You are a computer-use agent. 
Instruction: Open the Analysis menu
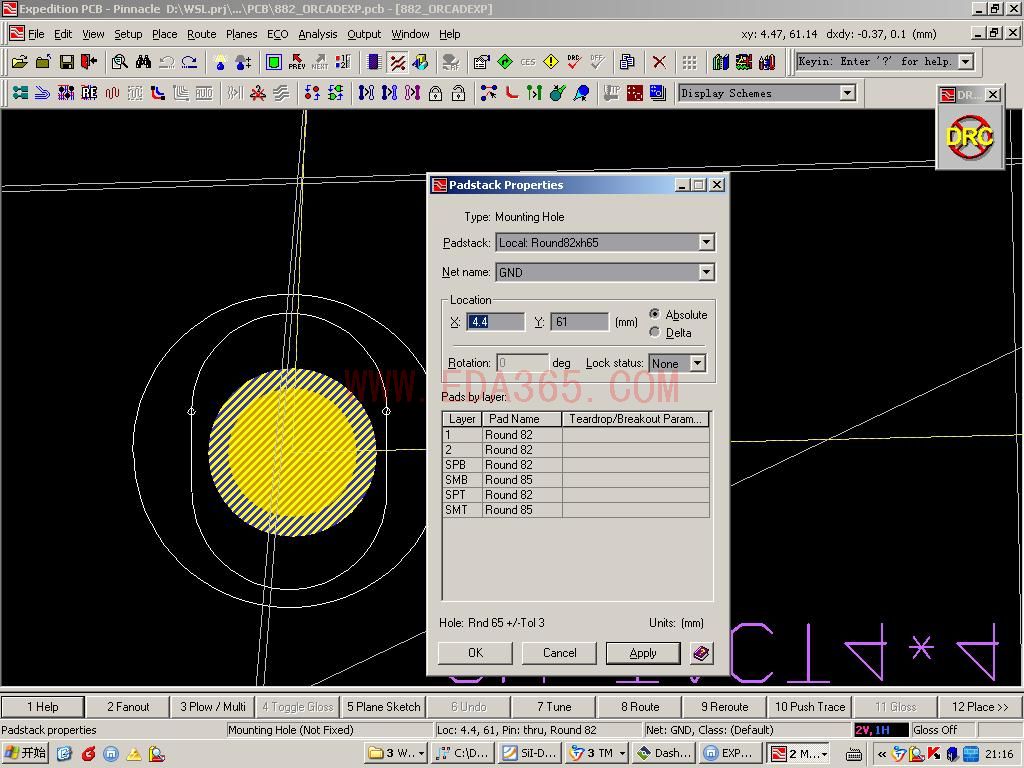317,34
